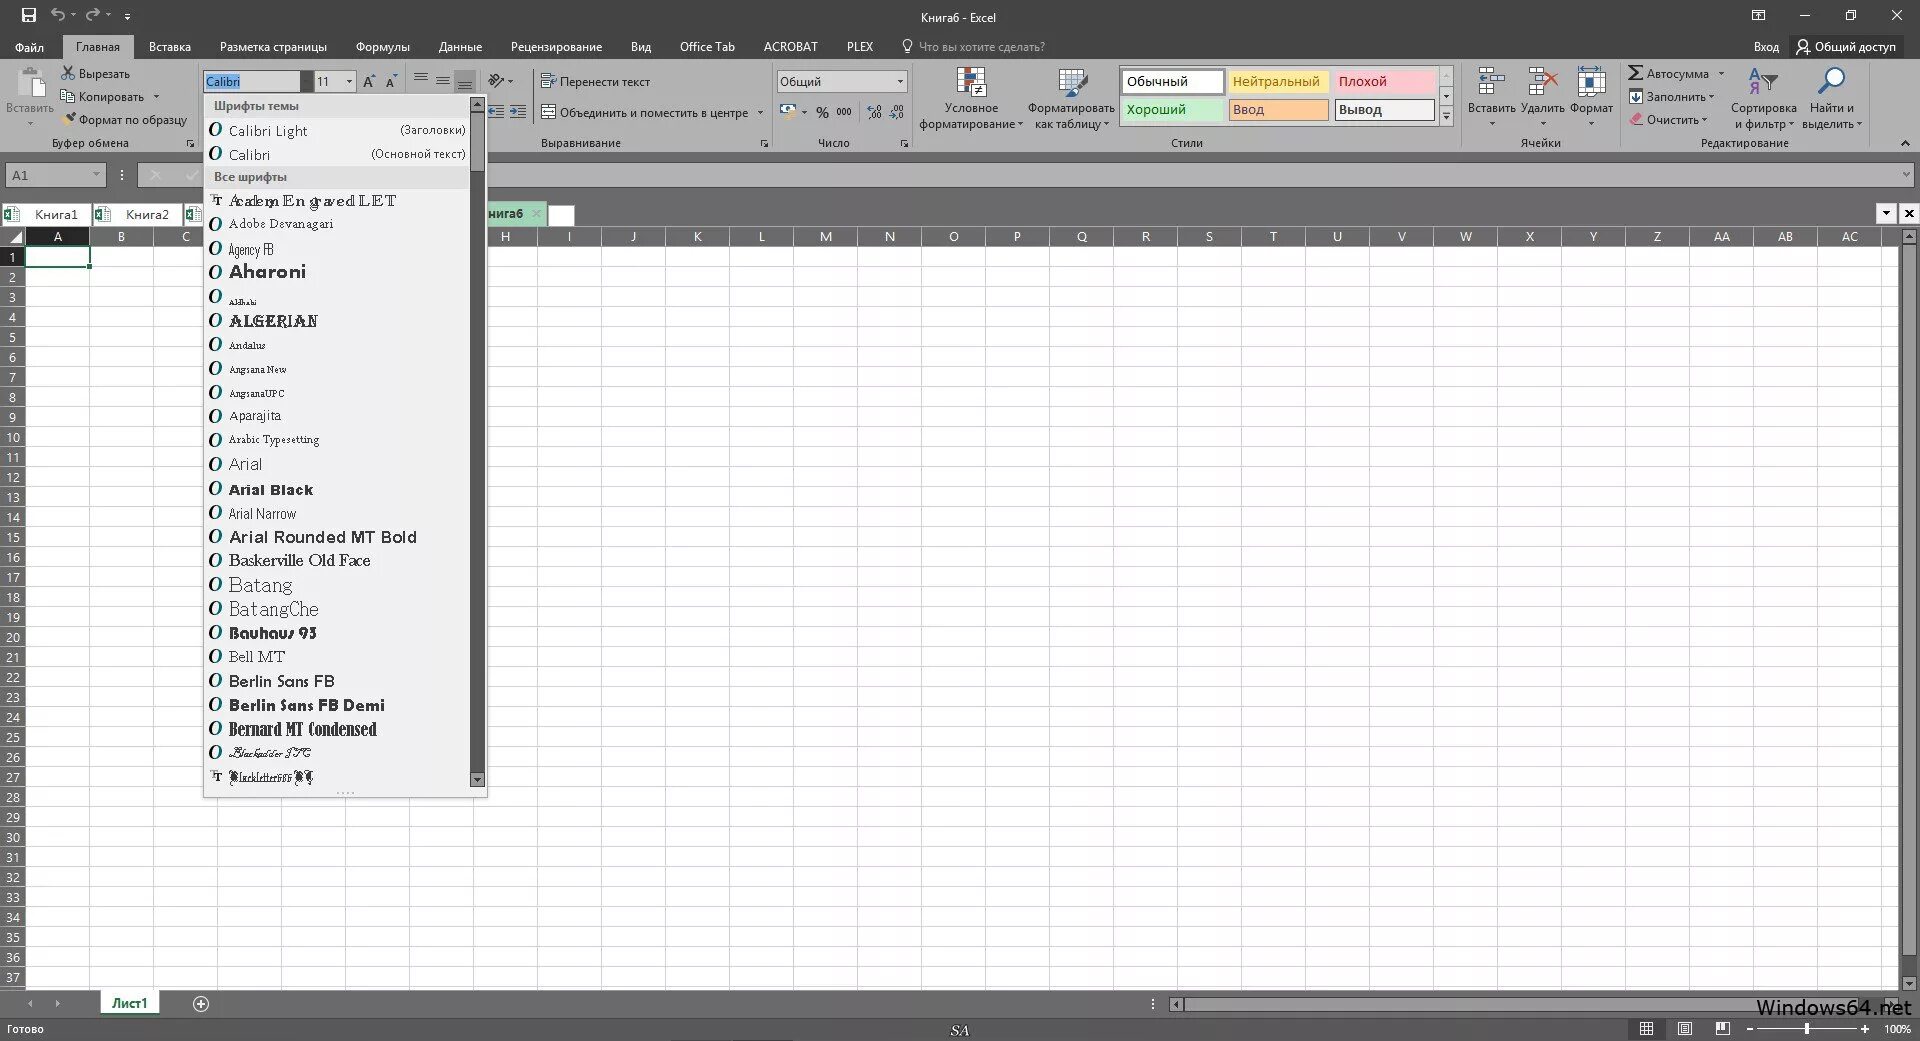Increase the font size with the larger A
1920x1041 pixels.
tap(369, 81)
